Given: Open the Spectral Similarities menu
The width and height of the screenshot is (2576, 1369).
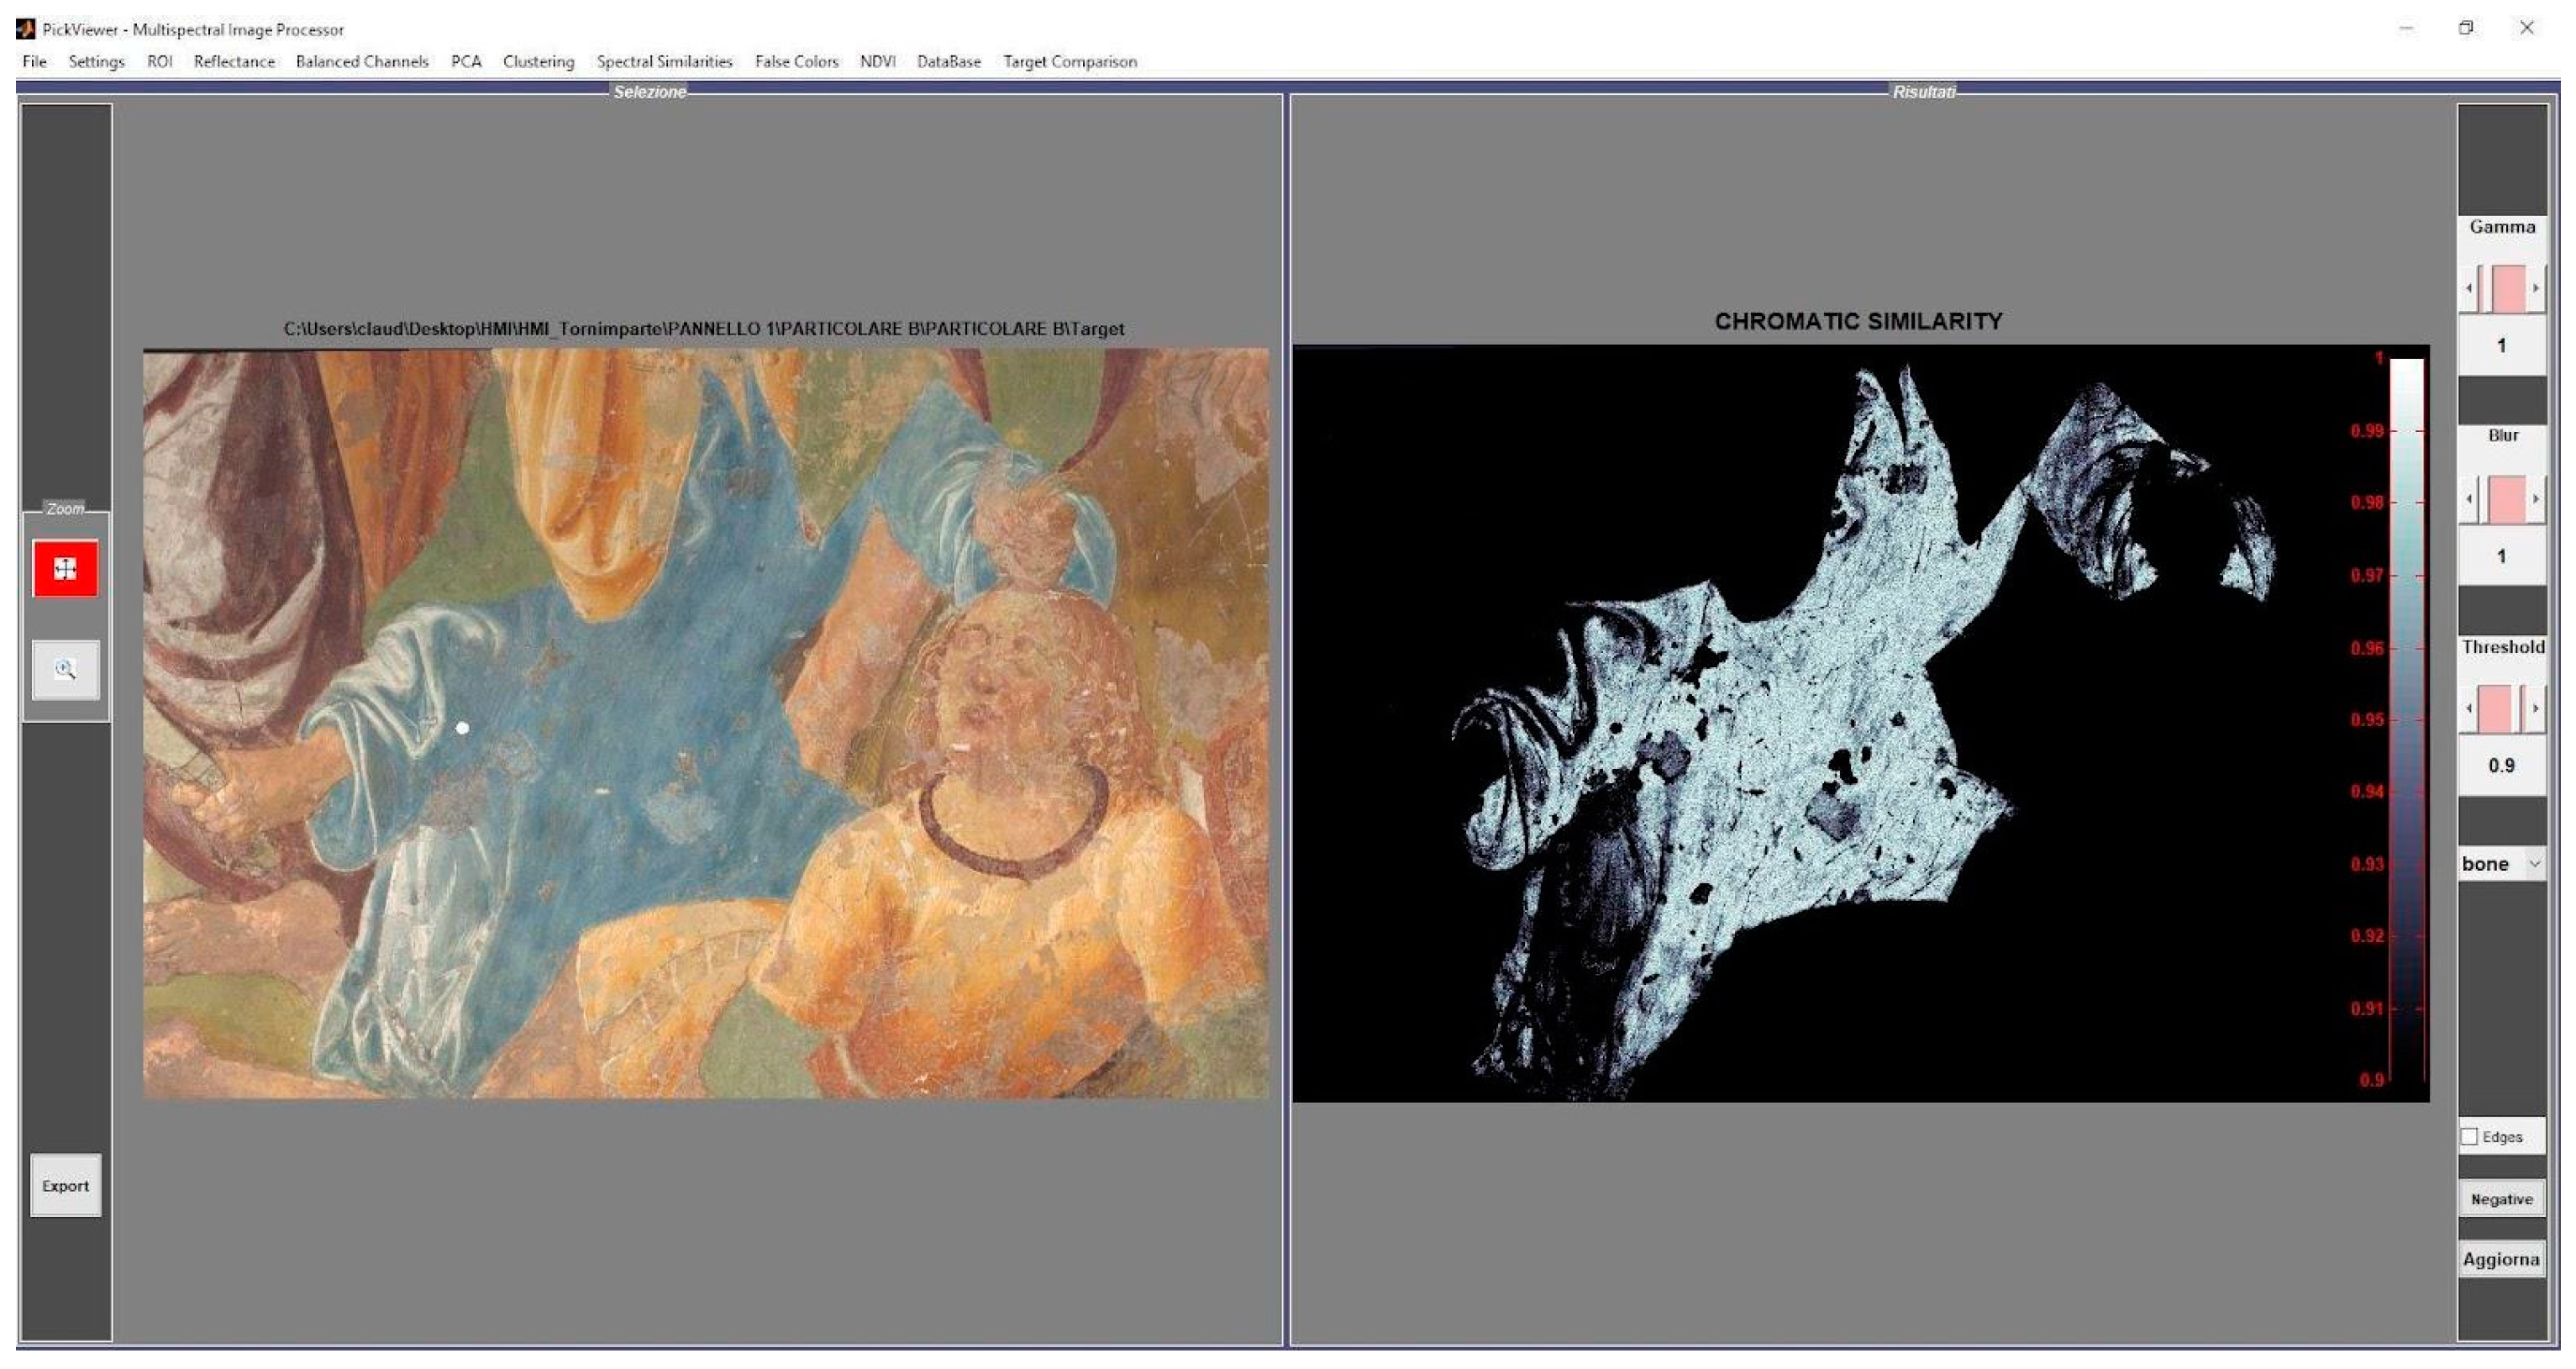Looking at the screenshot, I should click(664, 62).
